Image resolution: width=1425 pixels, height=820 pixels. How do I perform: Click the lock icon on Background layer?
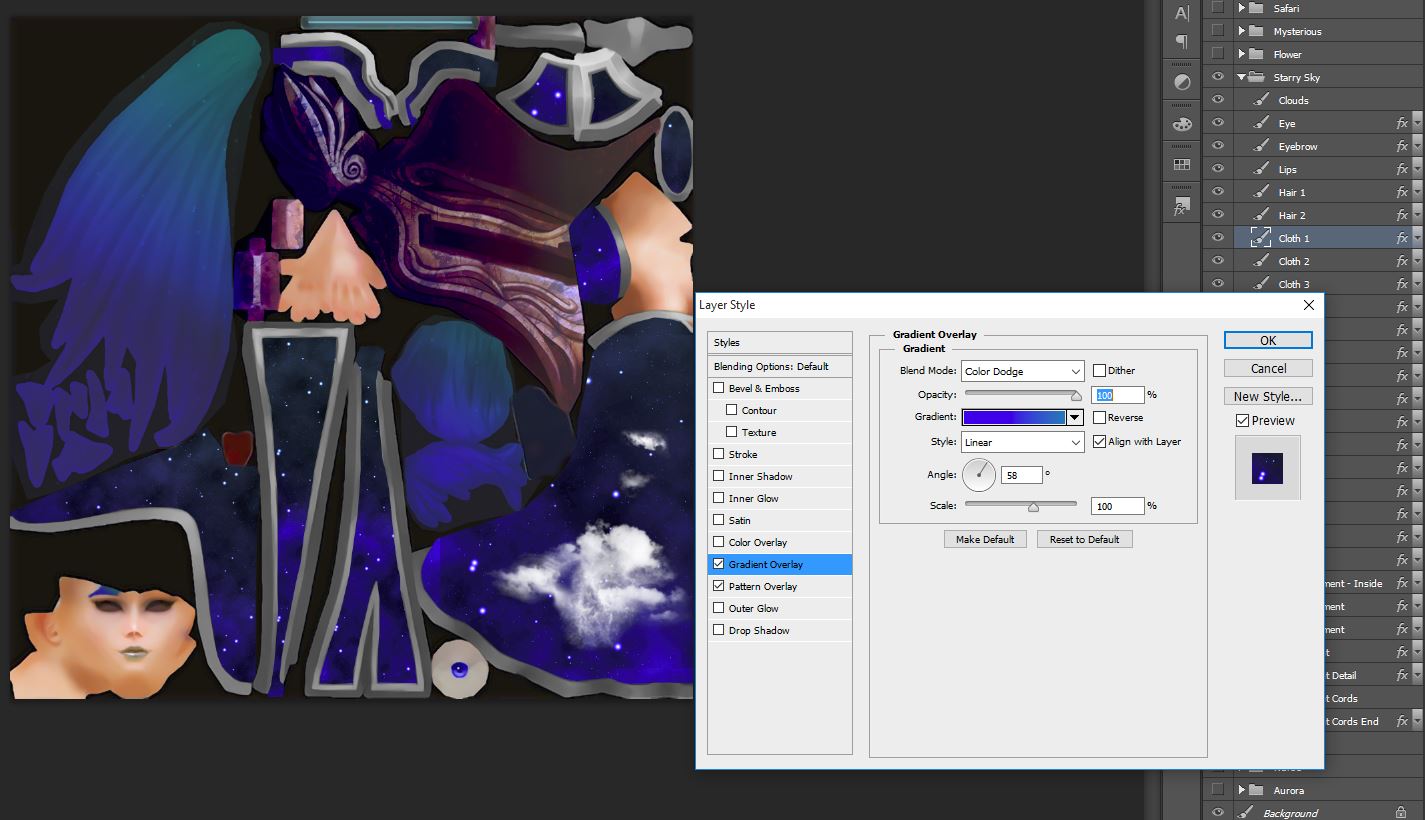pos(1402,813)
